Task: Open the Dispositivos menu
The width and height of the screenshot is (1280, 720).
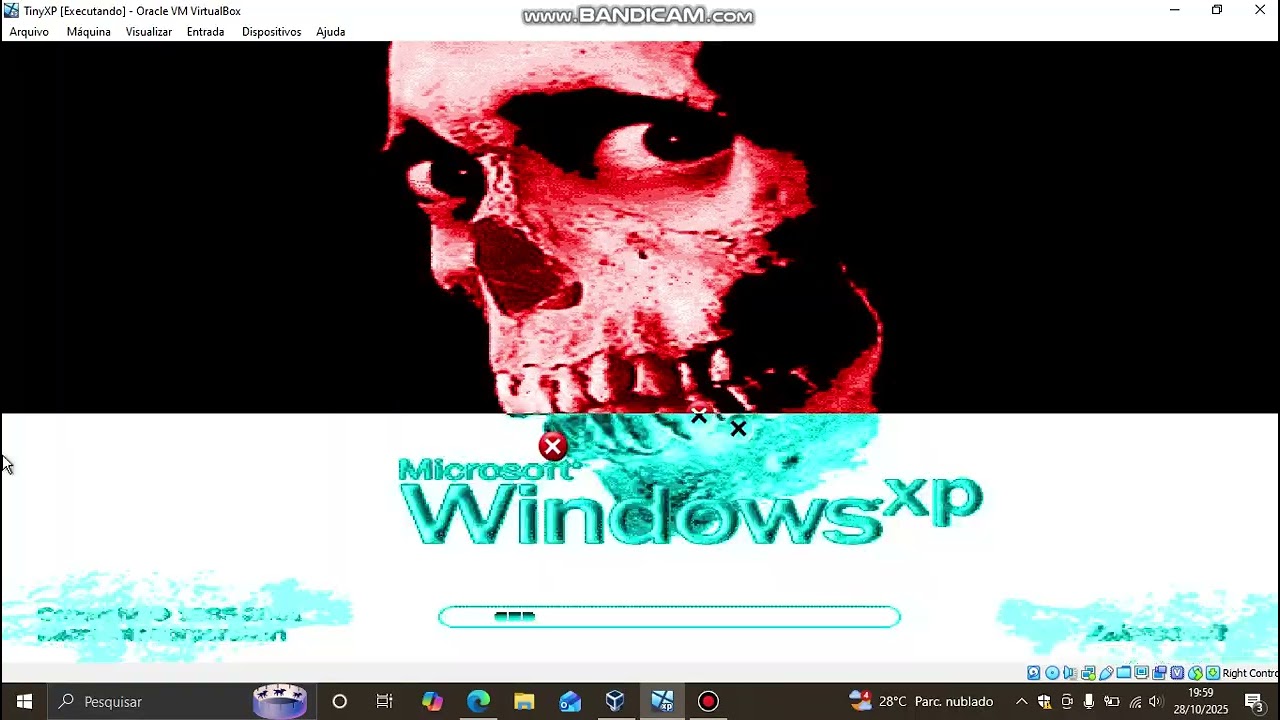Action: tap(271, 32)
